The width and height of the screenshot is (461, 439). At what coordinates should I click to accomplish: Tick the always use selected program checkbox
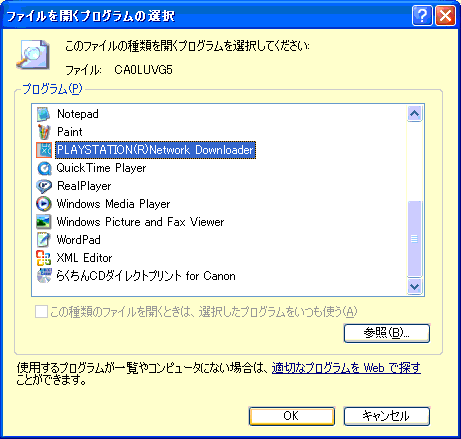(41, 312)
